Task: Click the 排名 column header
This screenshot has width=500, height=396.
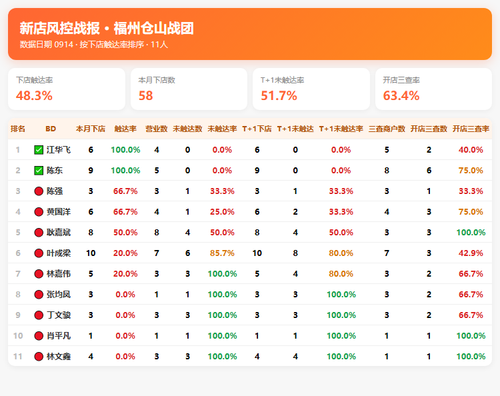Action: click(x=18, y=129)
